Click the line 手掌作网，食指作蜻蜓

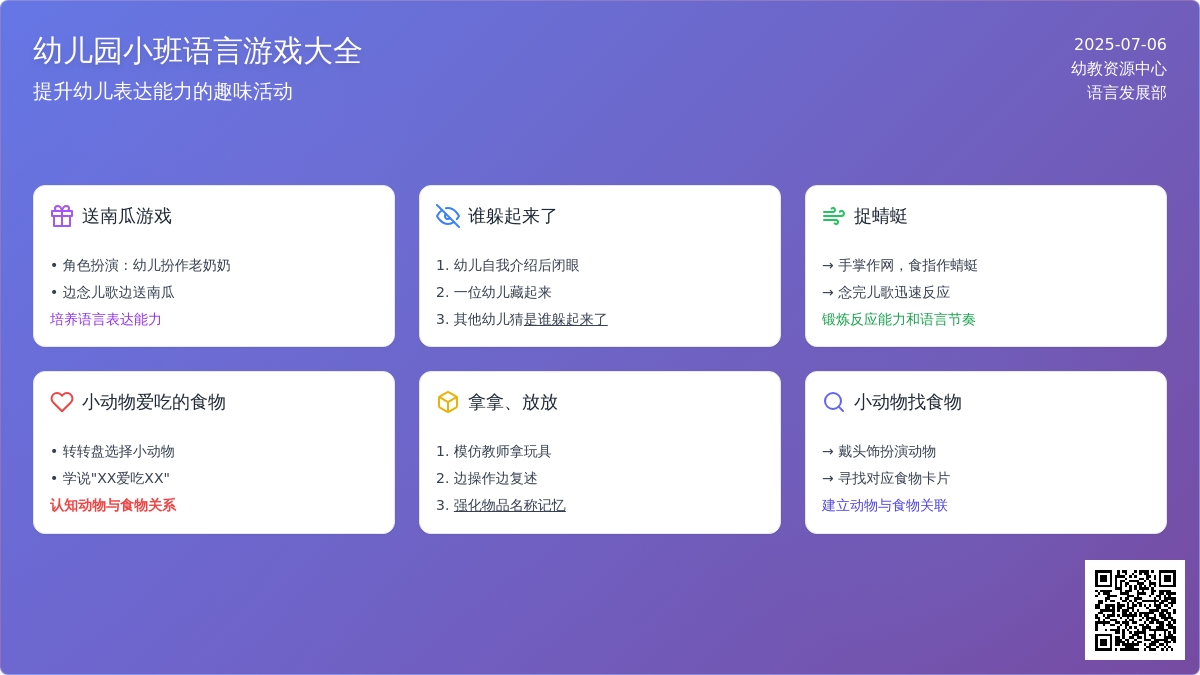click(x=900, y=266)
